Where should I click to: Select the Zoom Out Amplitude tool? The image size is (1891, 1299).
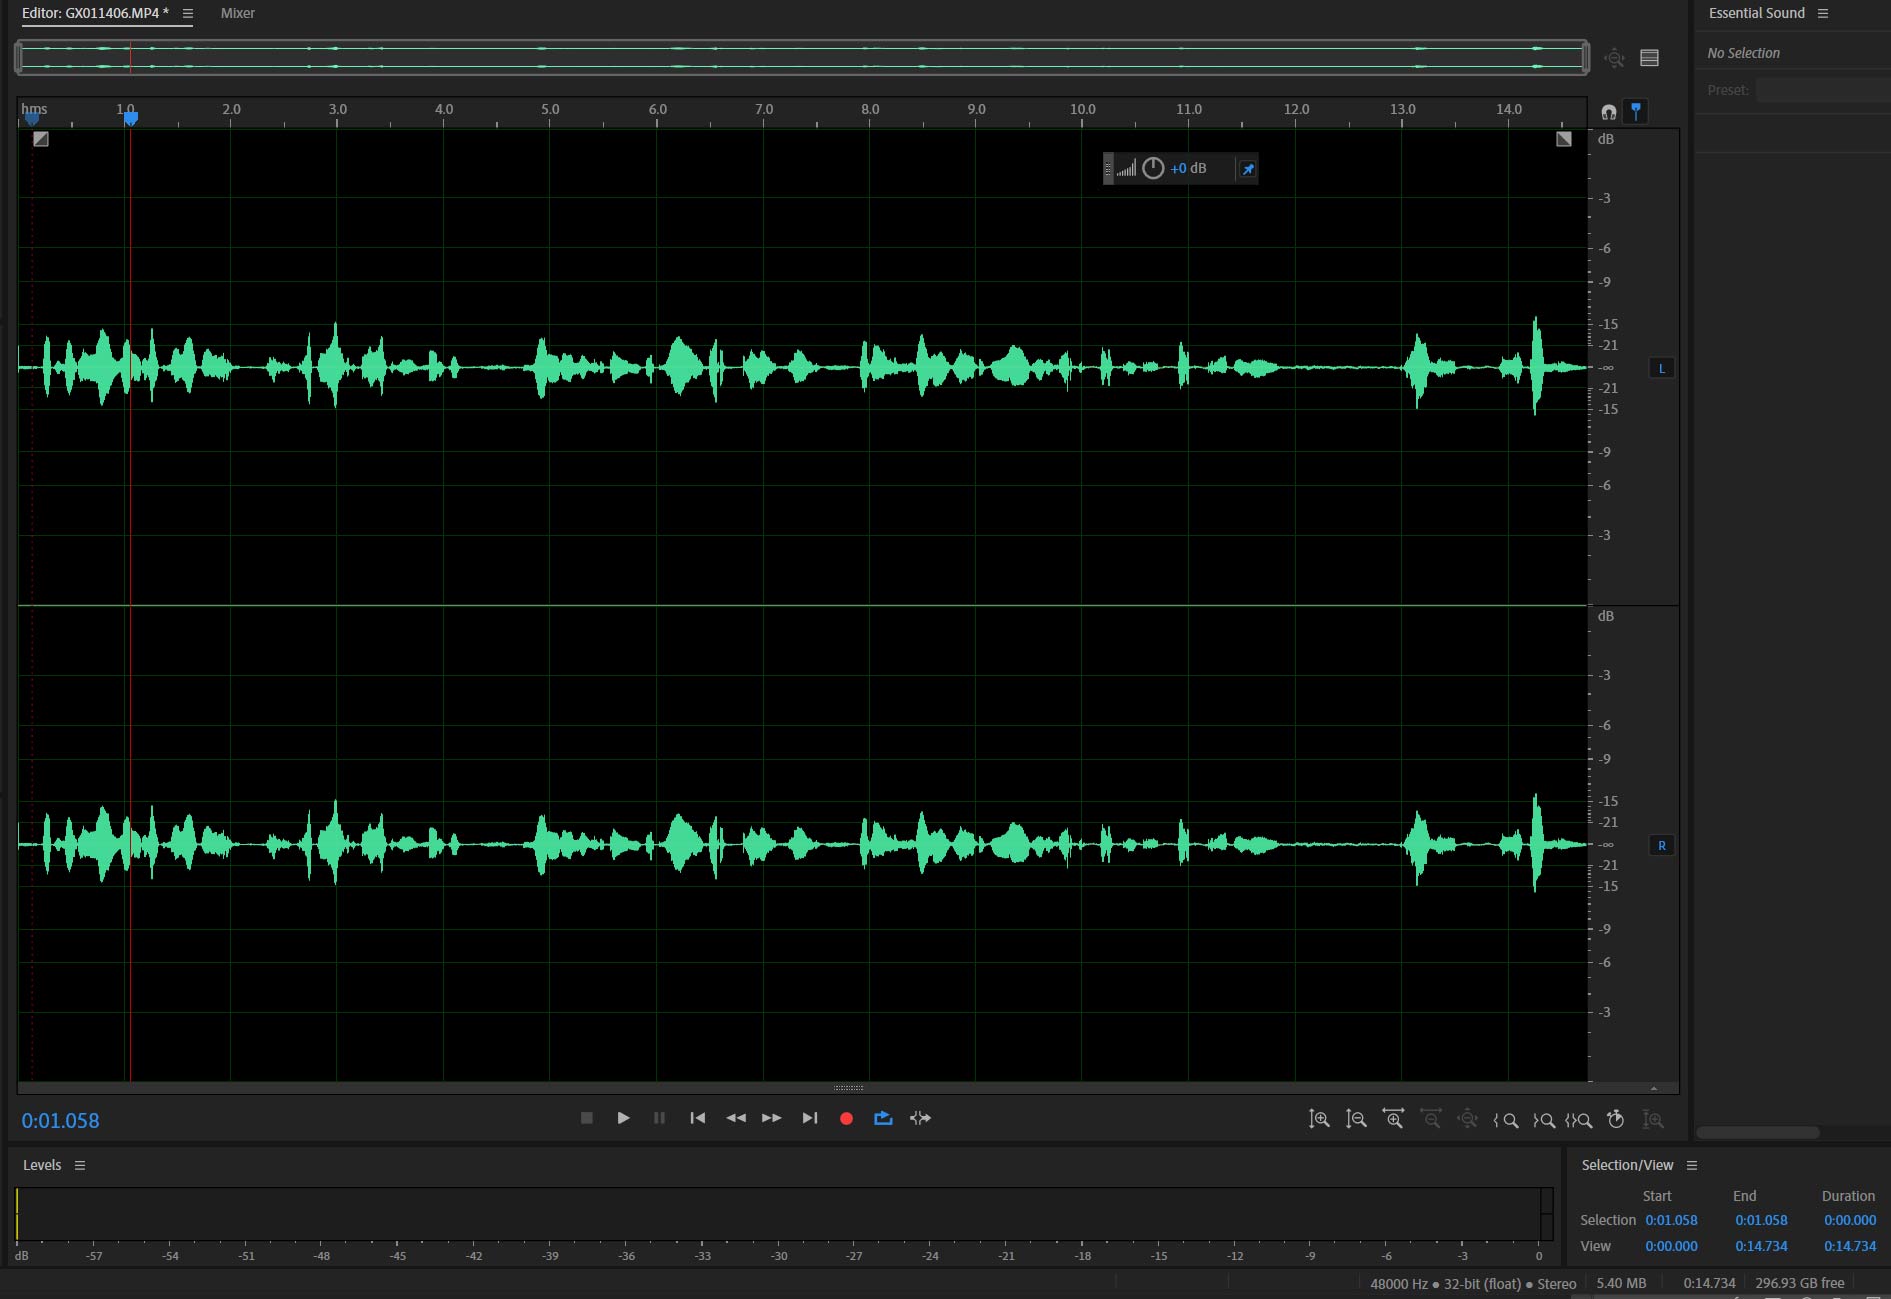pyautogui.click(x=1356, y=1119)
